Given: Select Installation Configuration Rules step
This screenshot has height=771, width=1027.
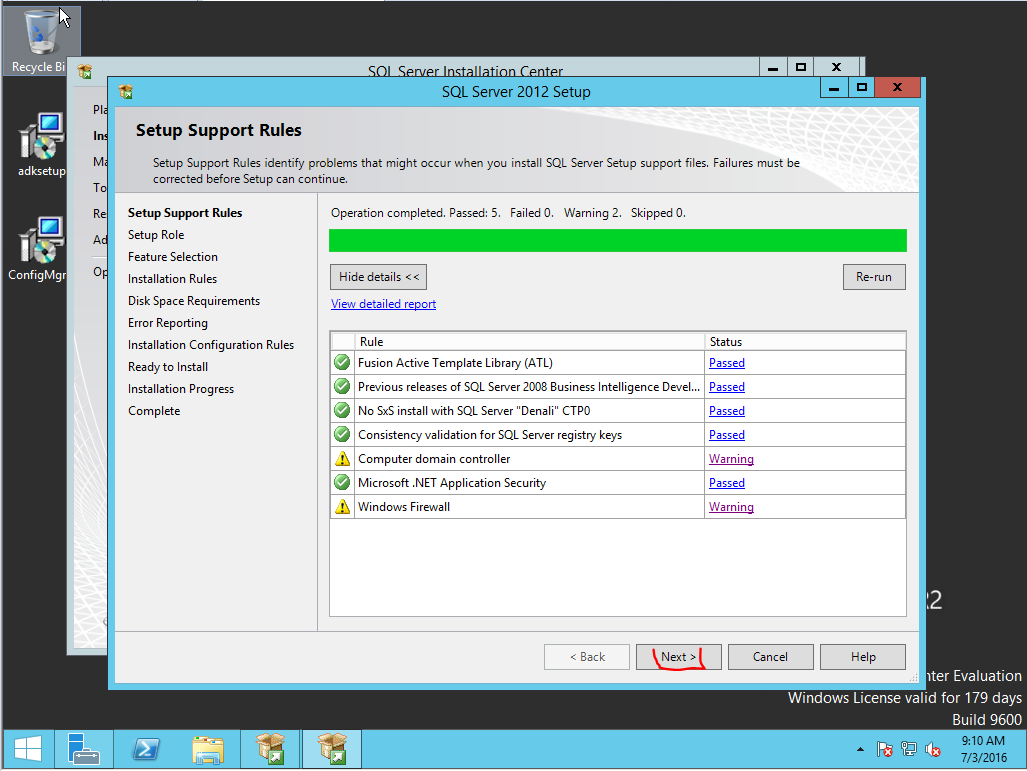Looking at the screenshot, I should tap(211, 345).
